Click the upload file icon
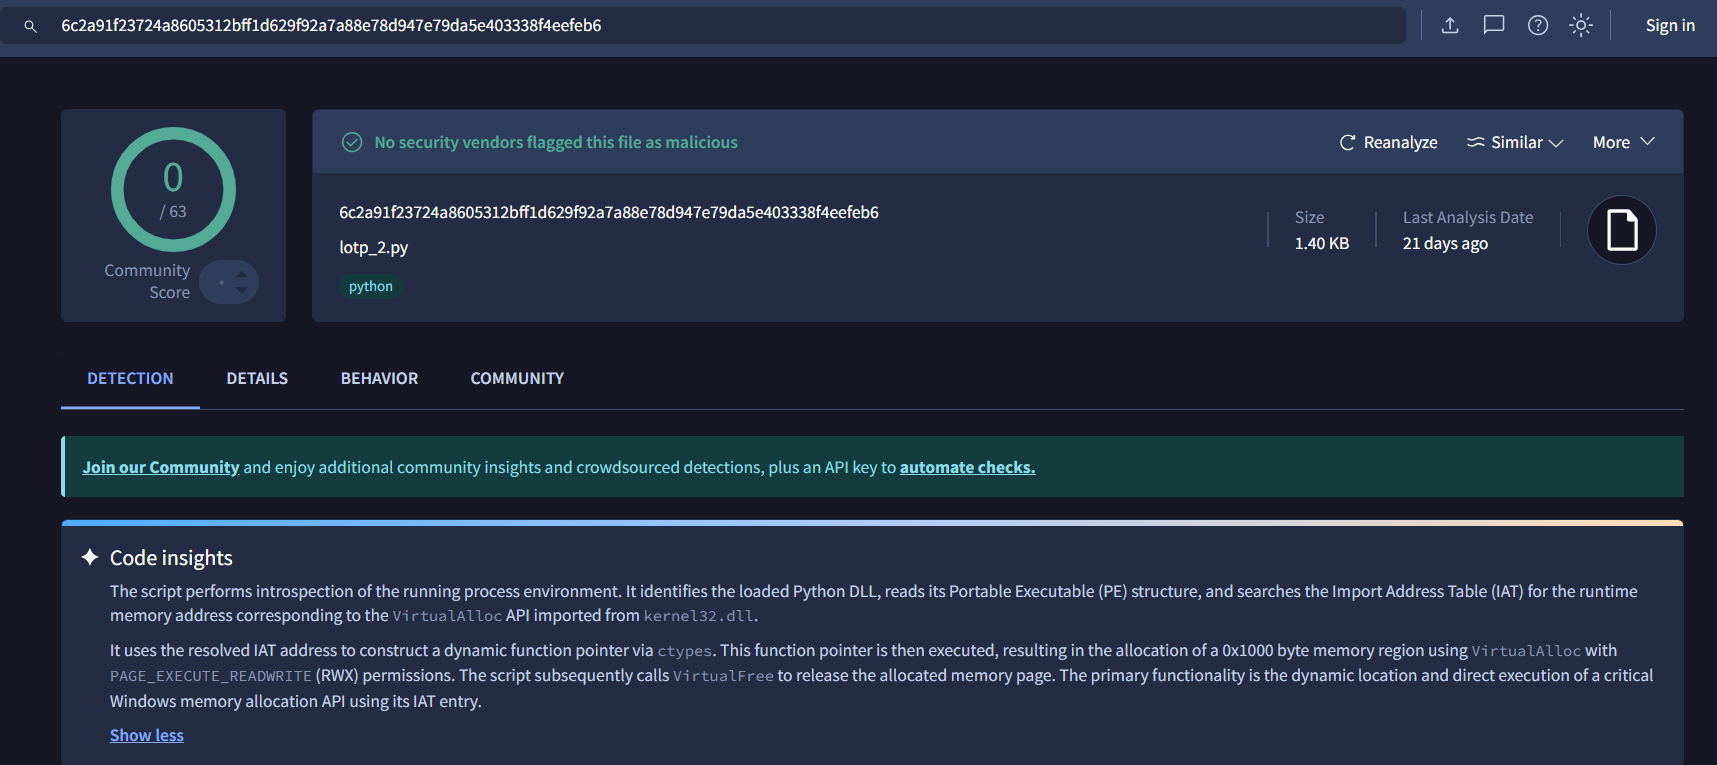 tap(1450, 25)
